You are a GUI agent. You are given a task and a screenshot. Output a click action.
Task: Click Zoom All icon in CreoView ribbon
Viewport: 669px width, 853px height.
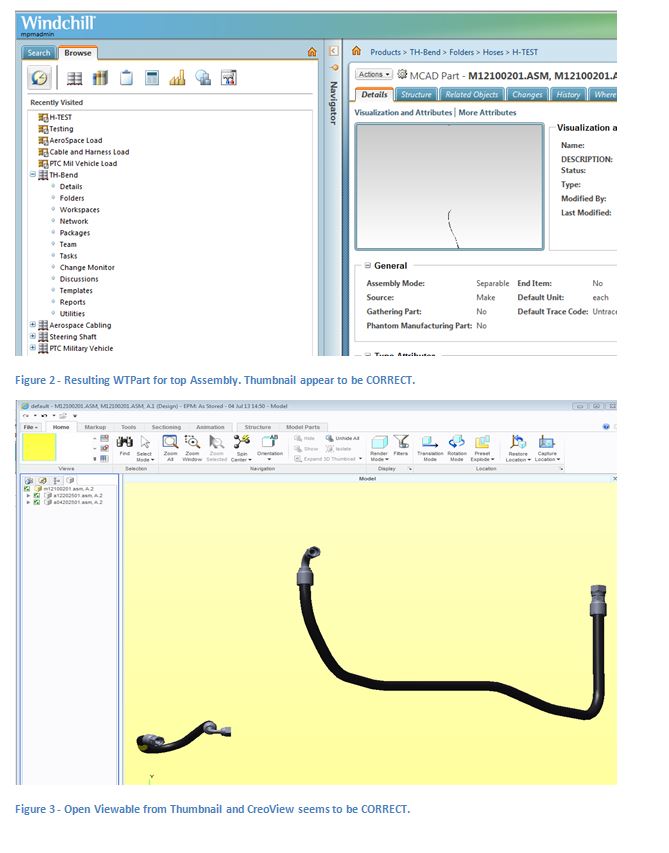coord(170,442)
